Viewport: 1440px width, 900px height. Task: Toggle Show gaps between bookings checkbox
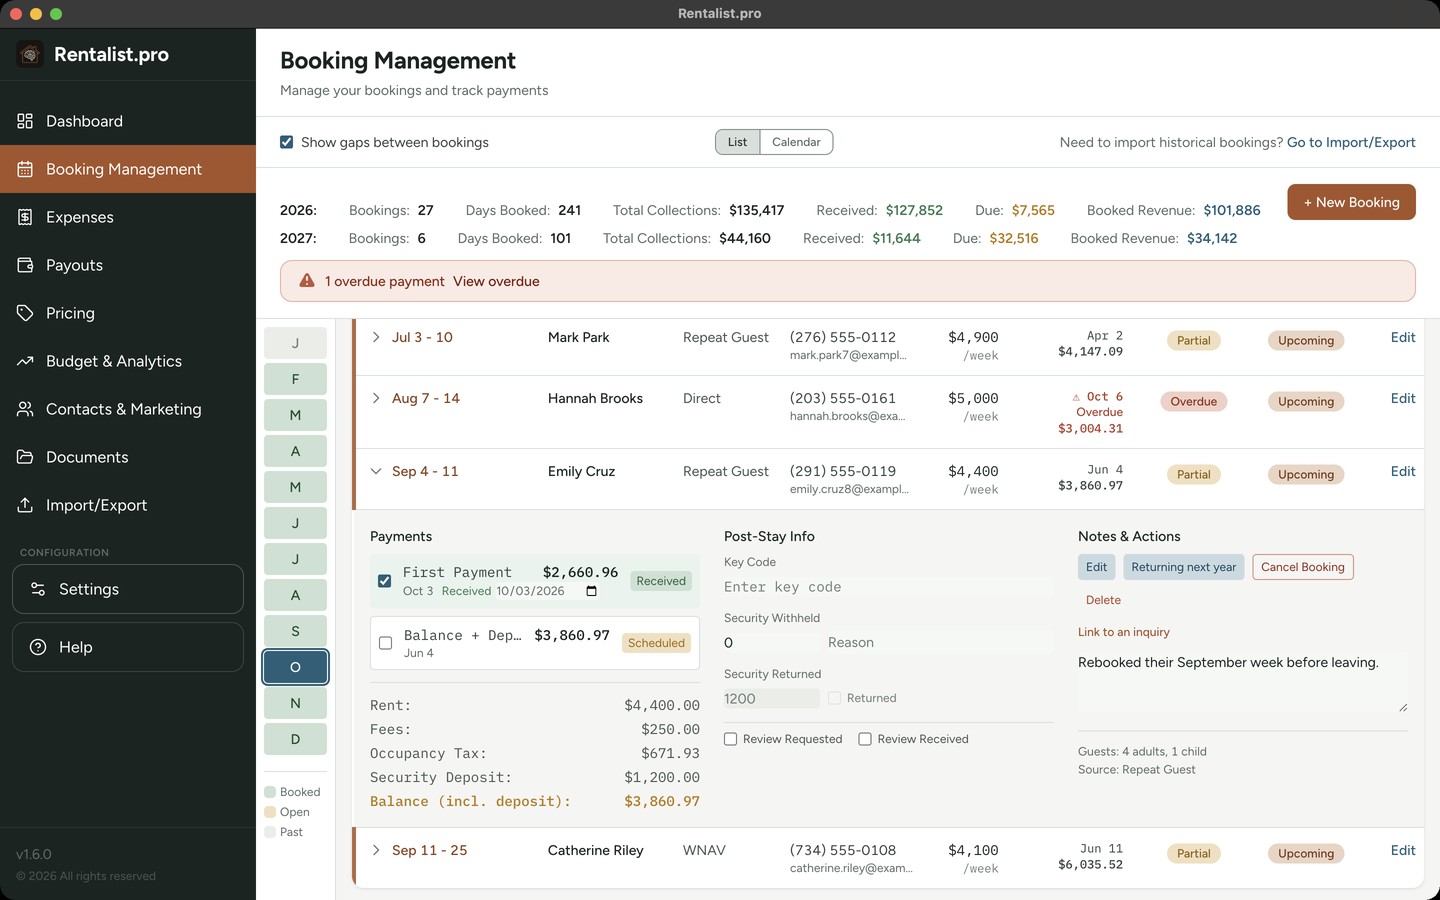(x=287, y=142)
